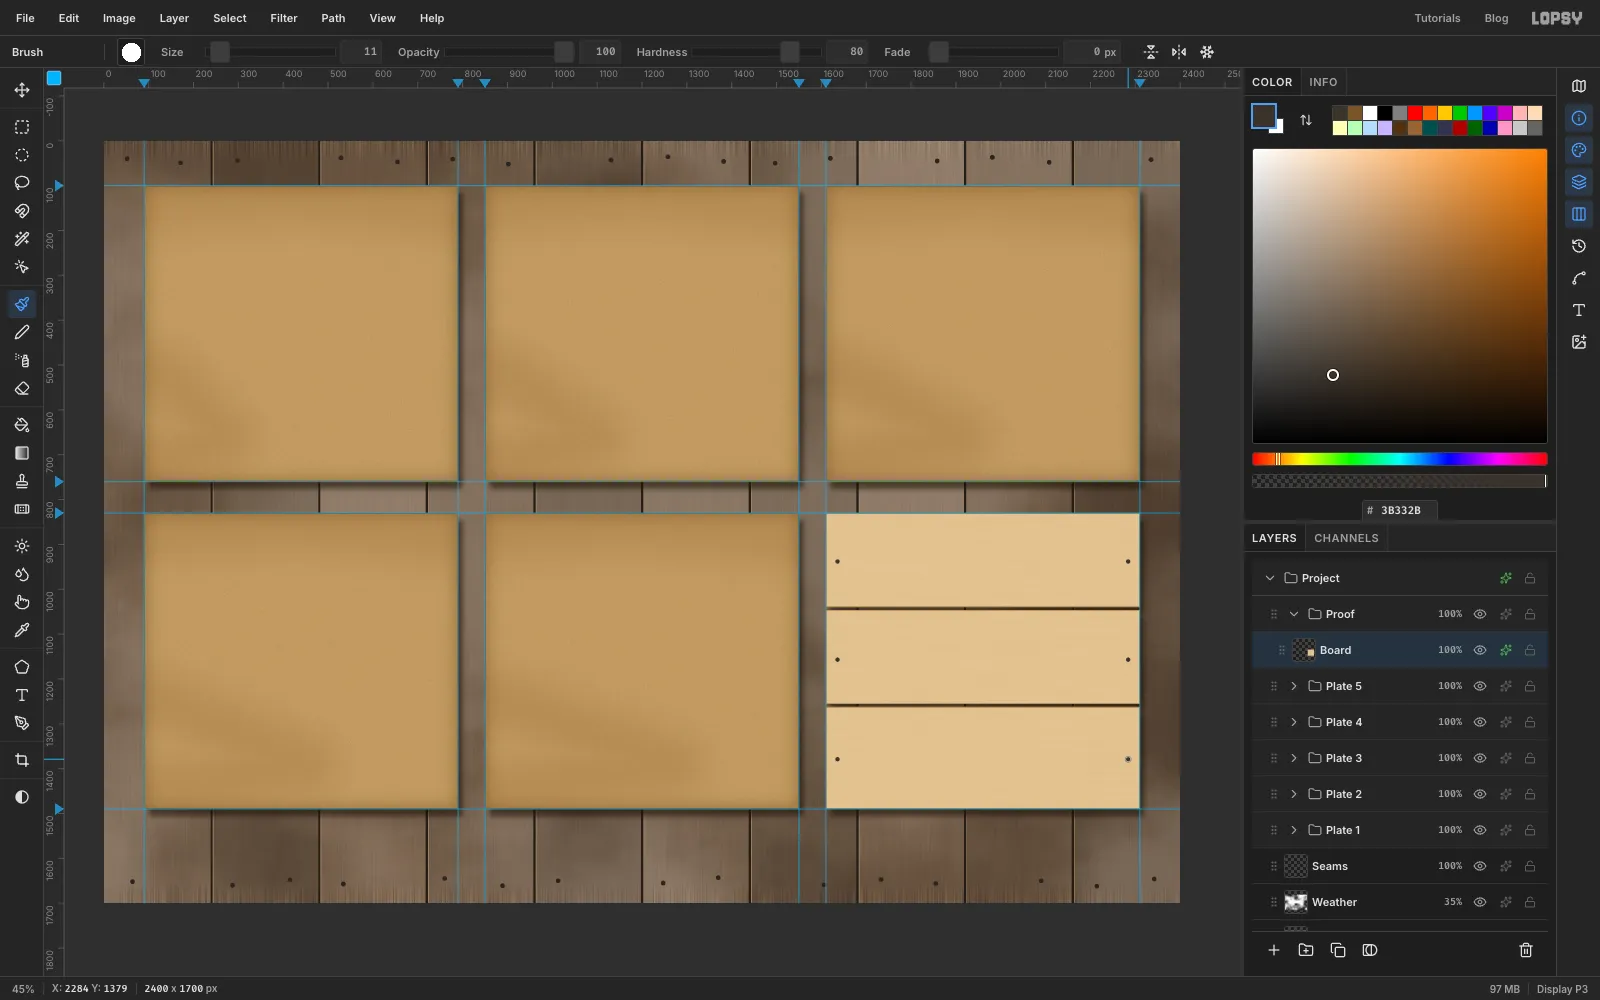Open the Blog link
The width and height of the screenshot is (1600, 1000).
(x=1496, y=18)
